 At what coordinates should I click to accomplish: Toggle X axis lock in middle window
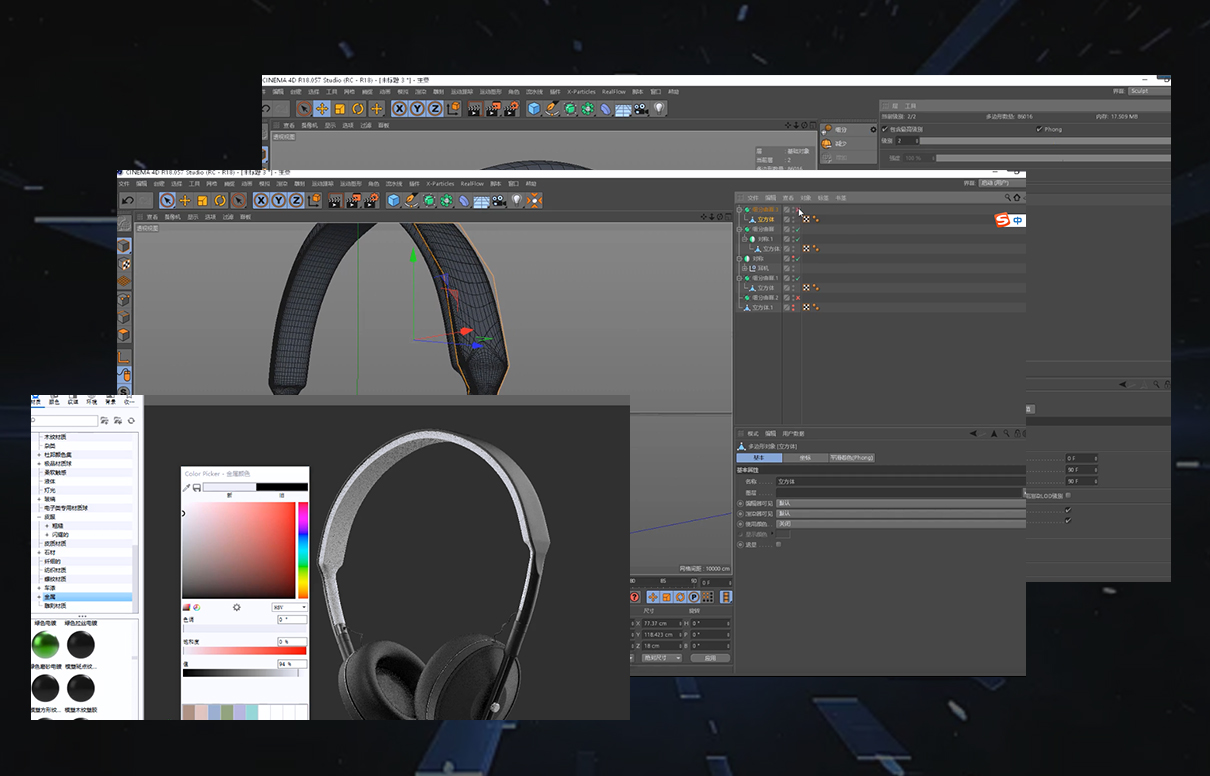(260, 200)
